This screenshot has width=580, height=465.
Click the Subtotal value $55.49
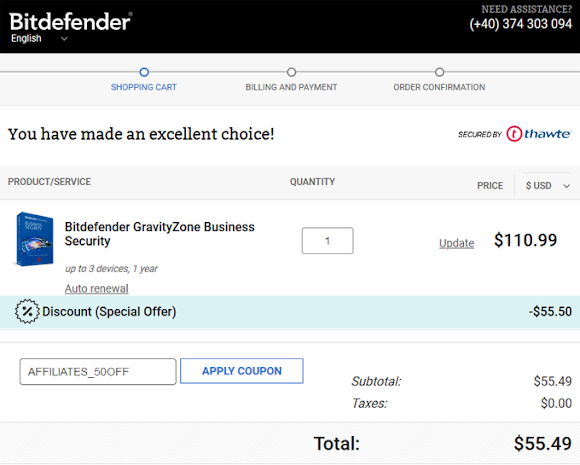553,381
